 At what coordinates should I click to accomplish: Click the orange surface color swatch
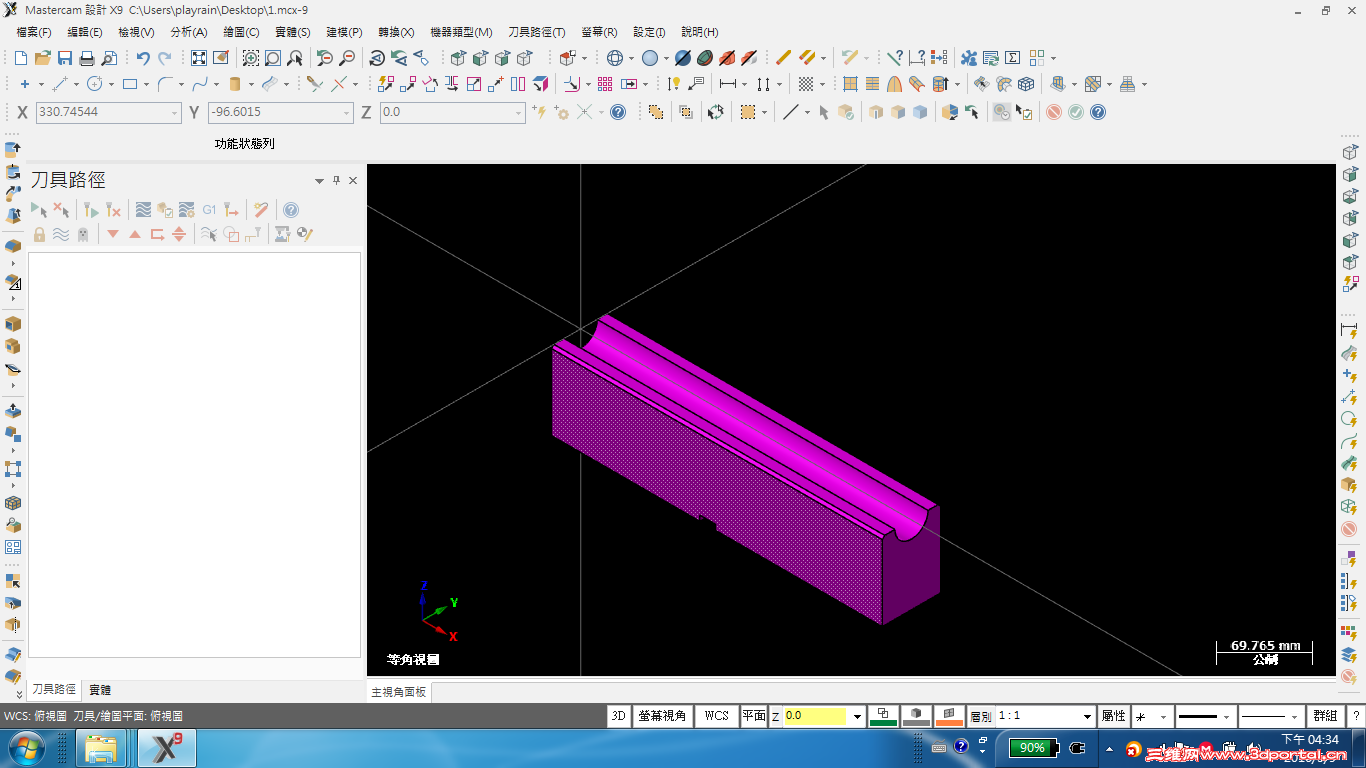(x=949, y=716)
